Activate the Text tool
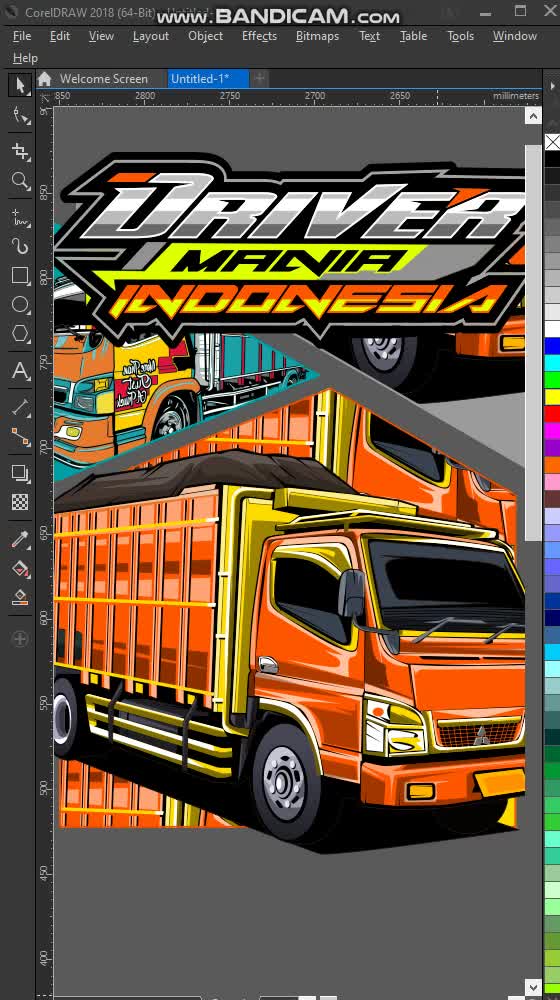560x1000 pixels. click(x=20, y=371)
